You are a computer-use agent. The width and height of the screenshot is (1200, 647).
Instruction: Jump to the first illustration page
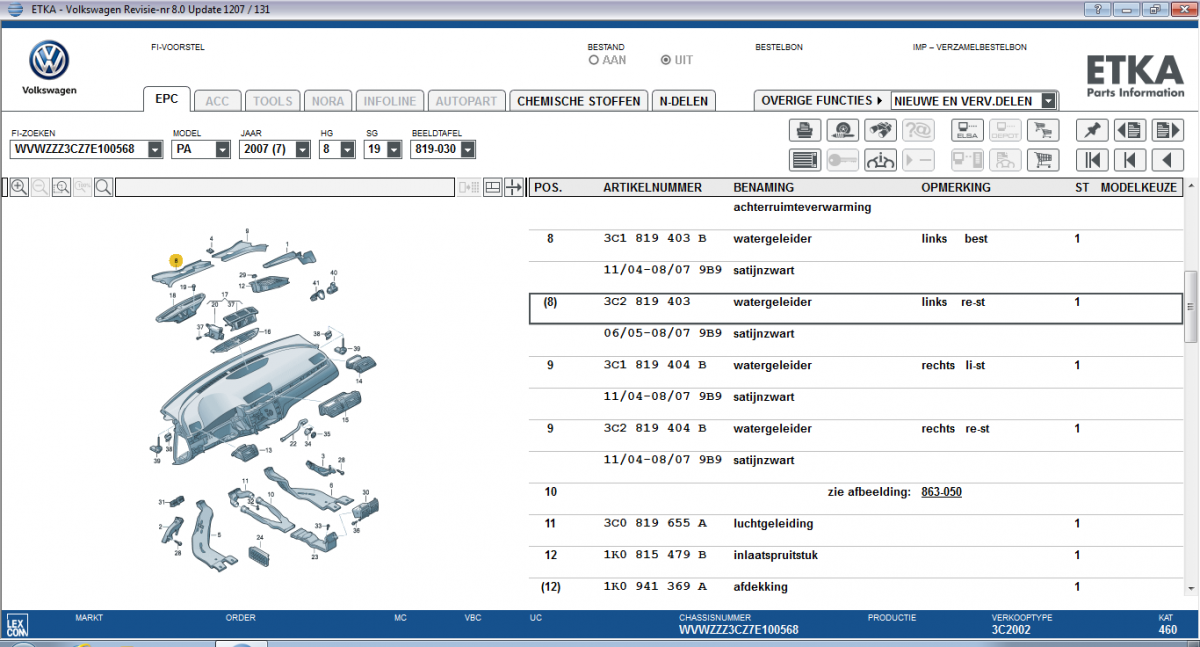click(x=1091, y=160)
